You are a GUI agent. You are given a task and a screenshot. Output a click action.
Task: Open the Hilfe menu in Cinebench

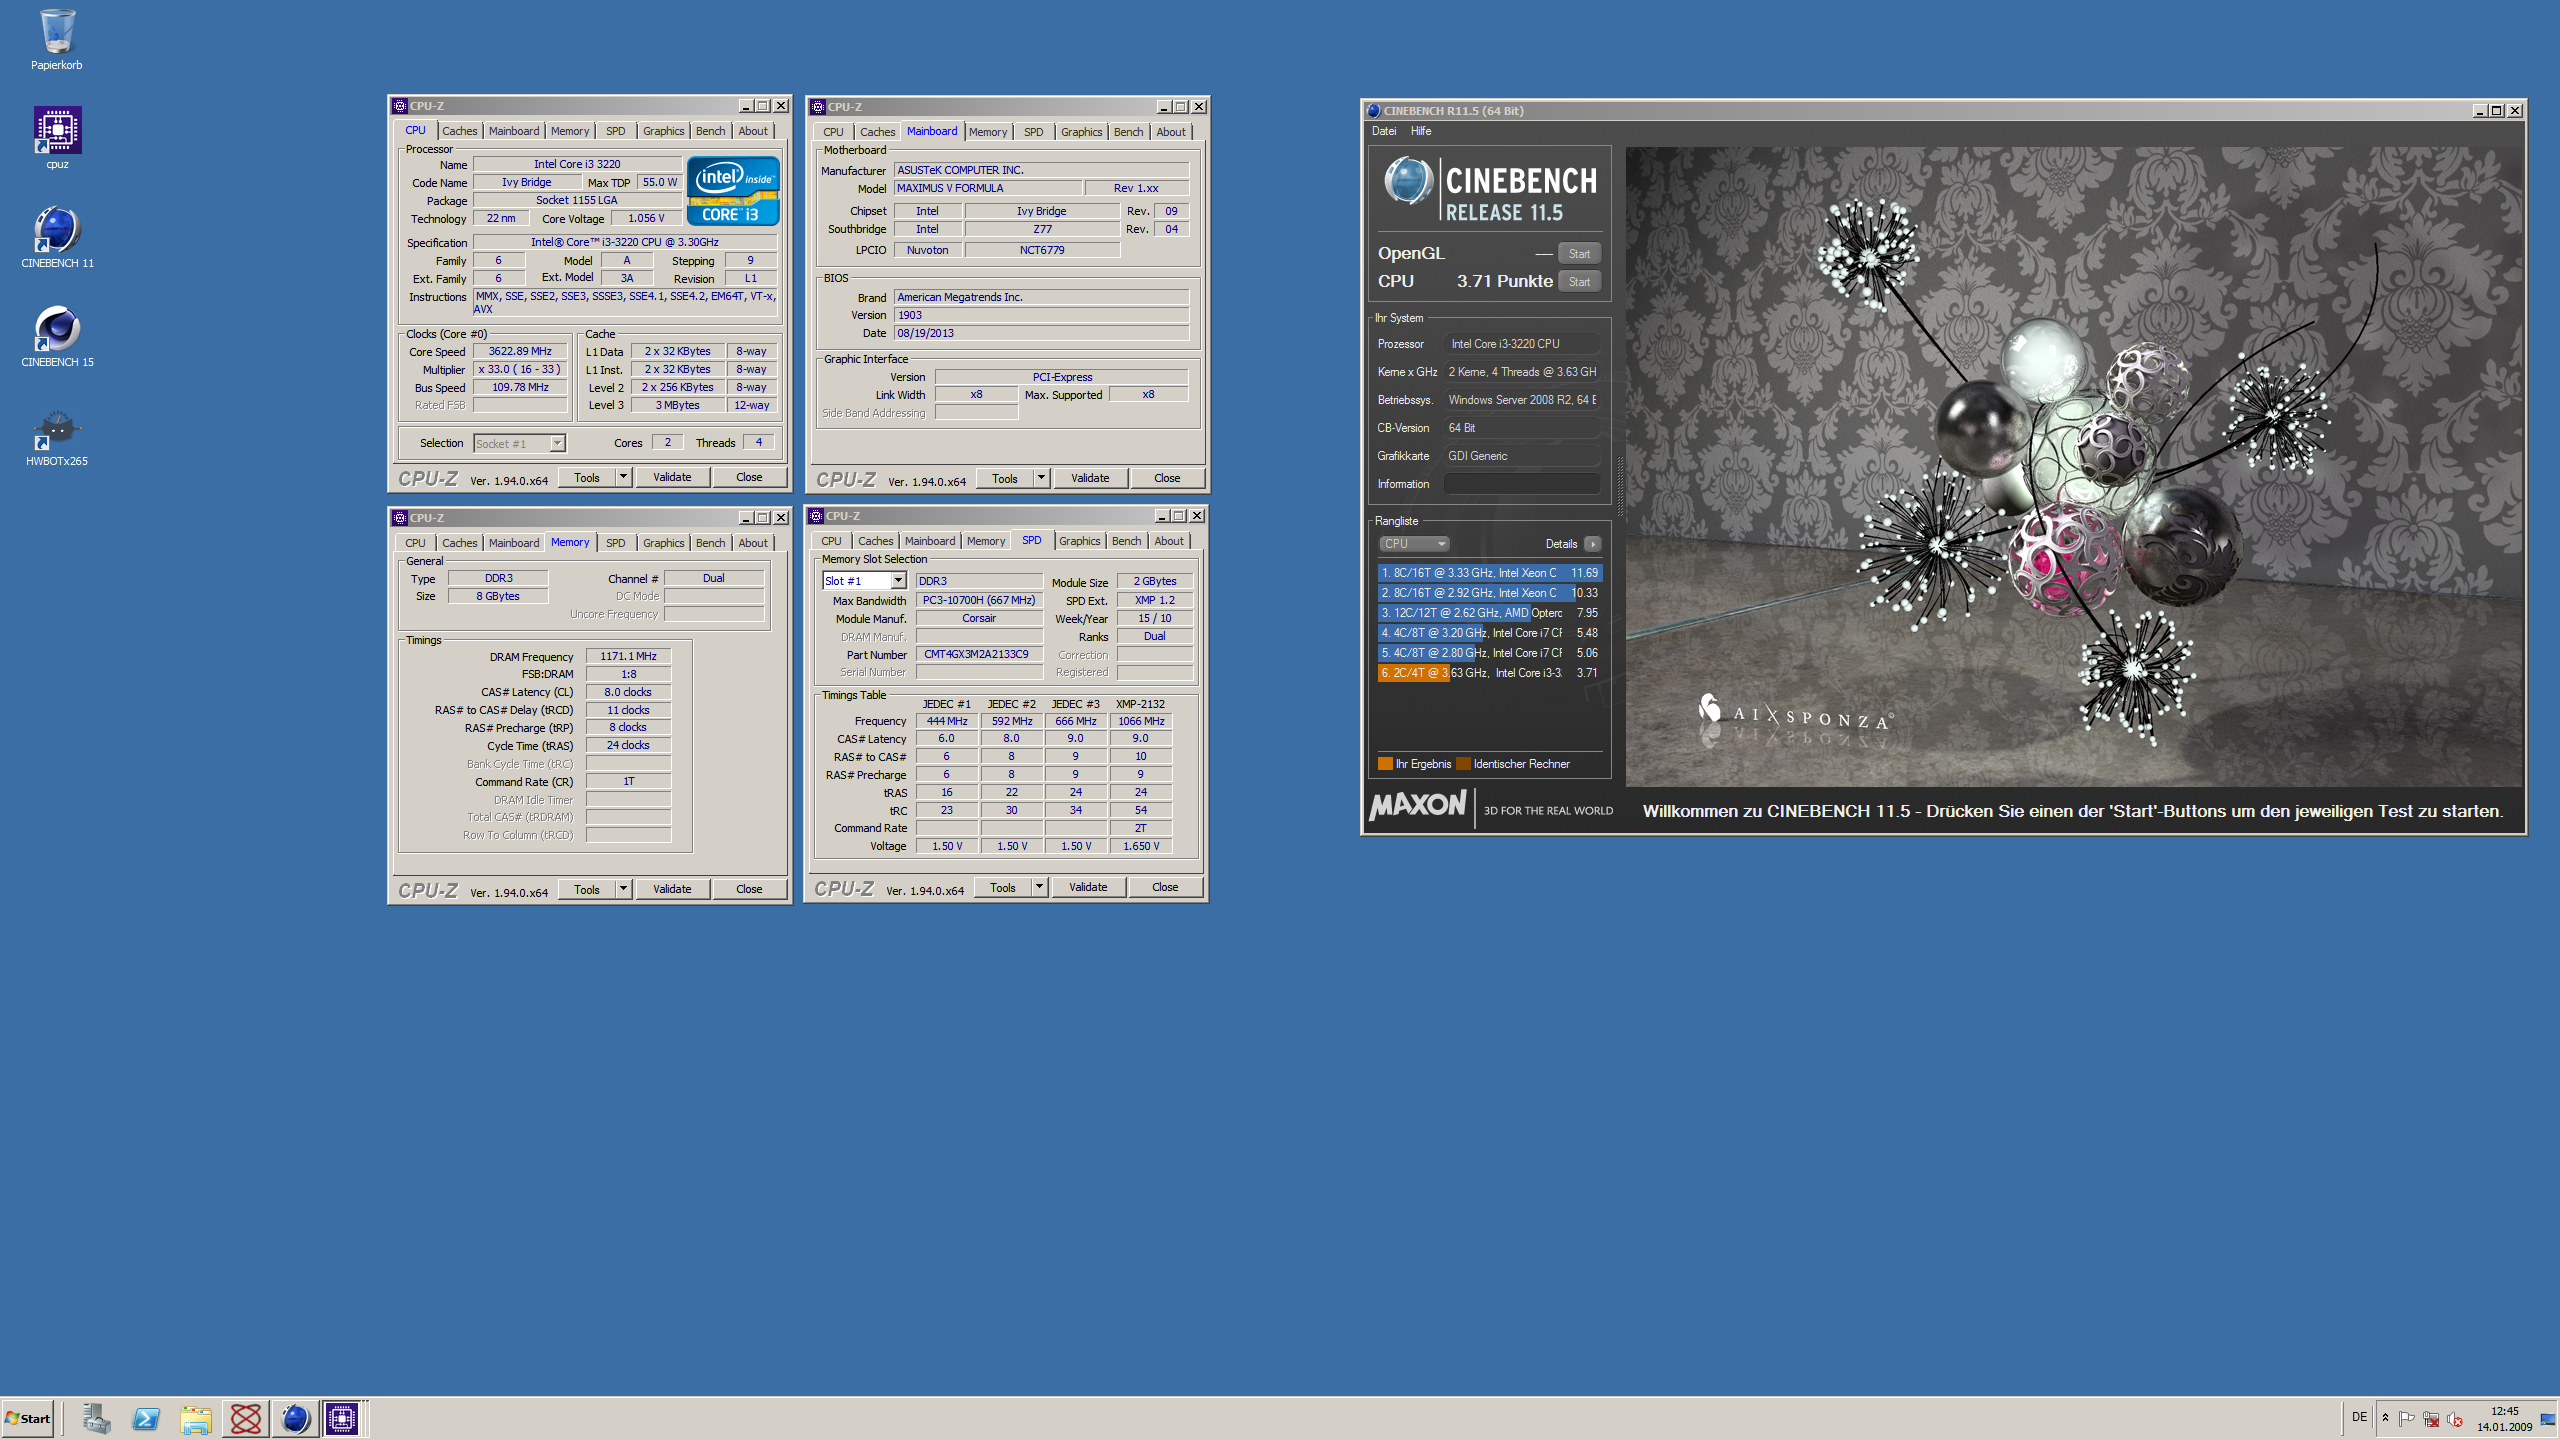tap(1421, 131)
